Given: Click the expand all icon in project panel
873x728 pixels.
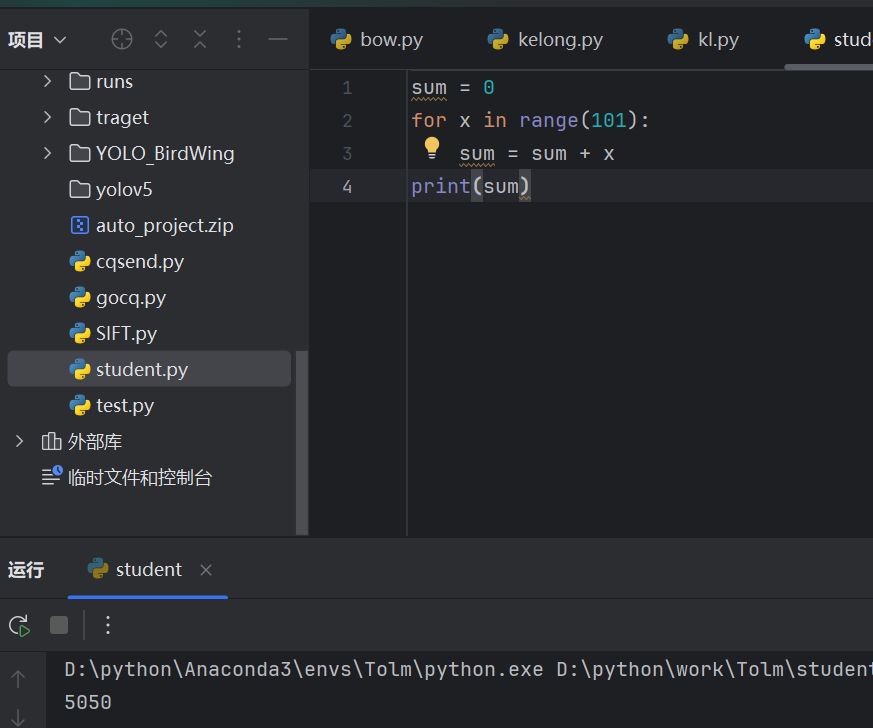Looking at the screenshot, I should coord(161,39).
